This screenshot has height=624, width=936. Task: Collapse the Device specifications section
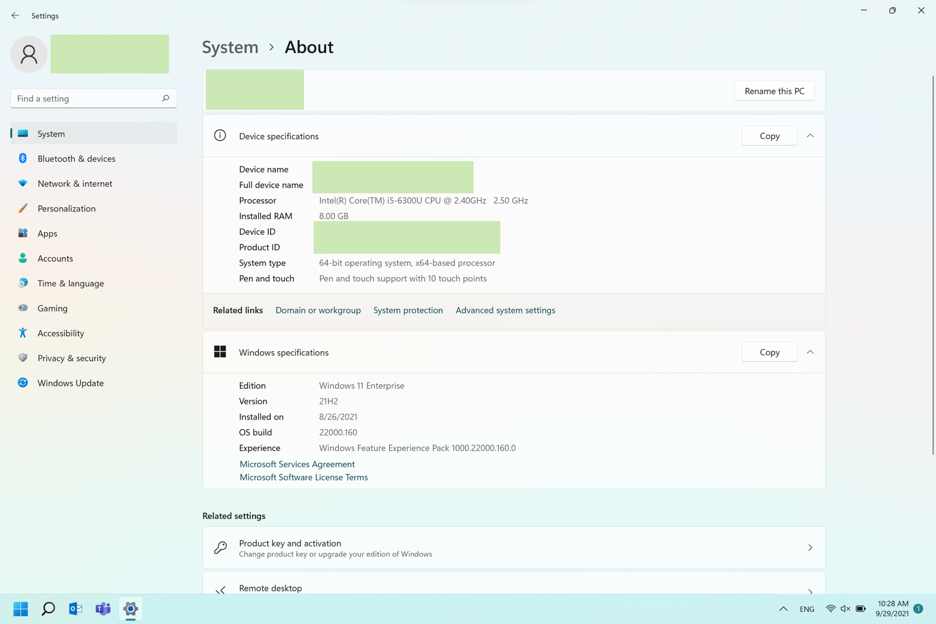click(x=810, y=136)
